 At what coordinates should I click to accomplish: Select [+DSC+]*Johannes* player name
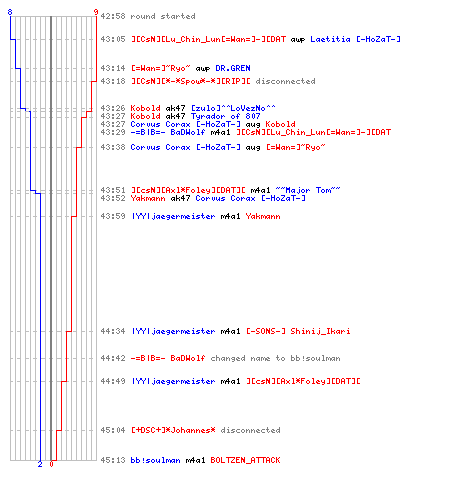(173, 430)
